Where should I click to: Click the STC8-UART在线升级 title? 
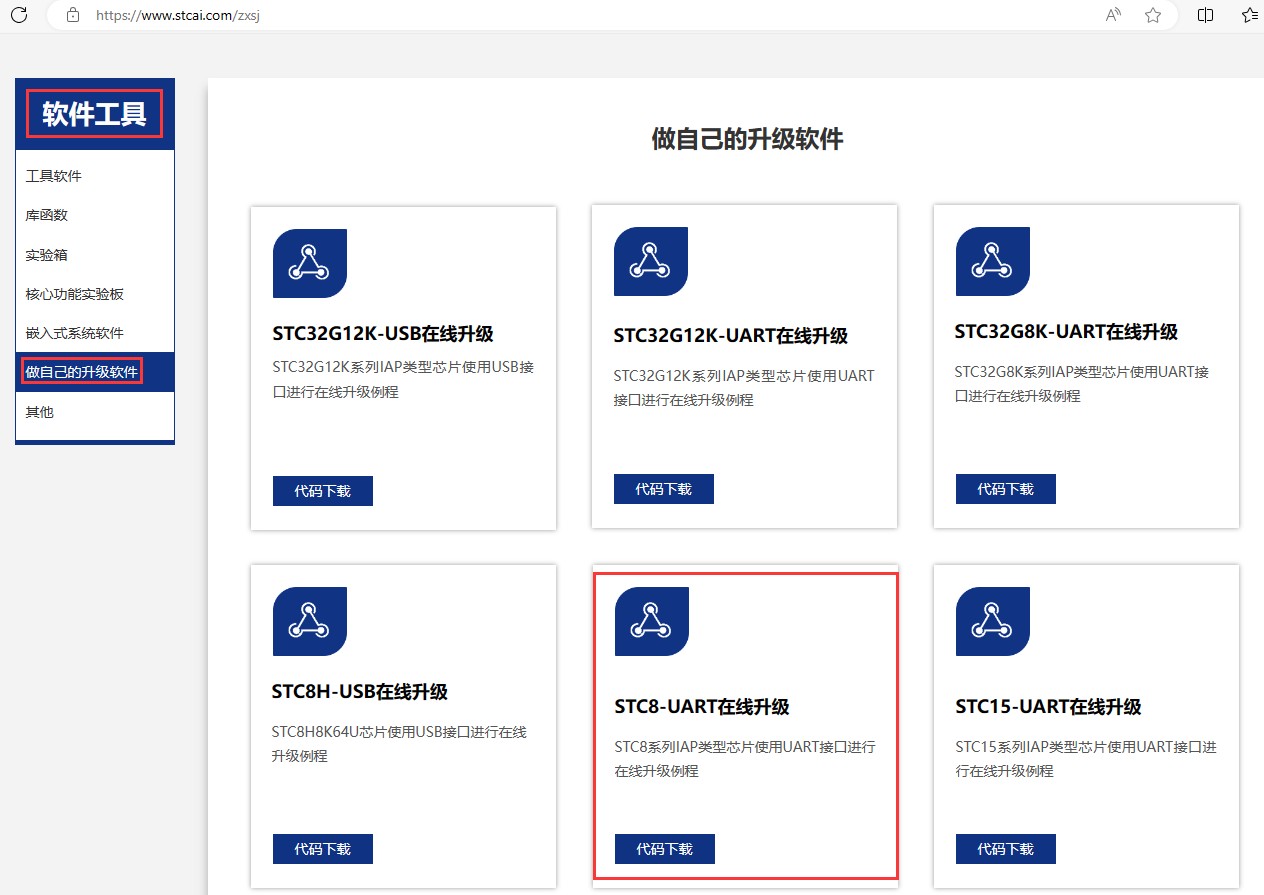702,707
